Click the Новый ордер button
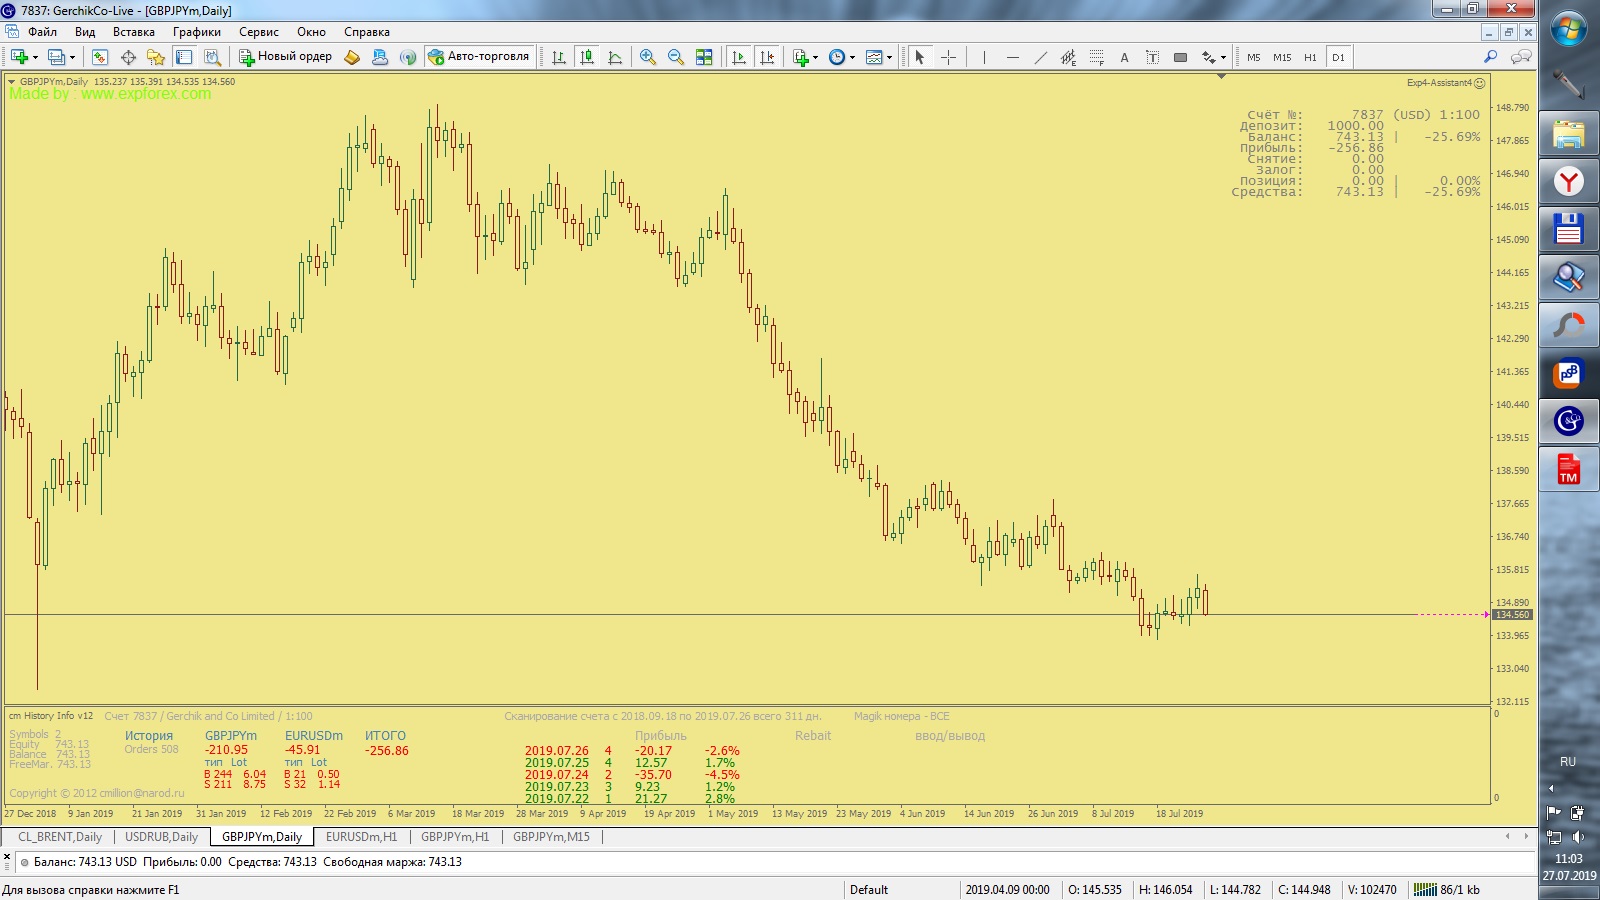 (285, 57)
